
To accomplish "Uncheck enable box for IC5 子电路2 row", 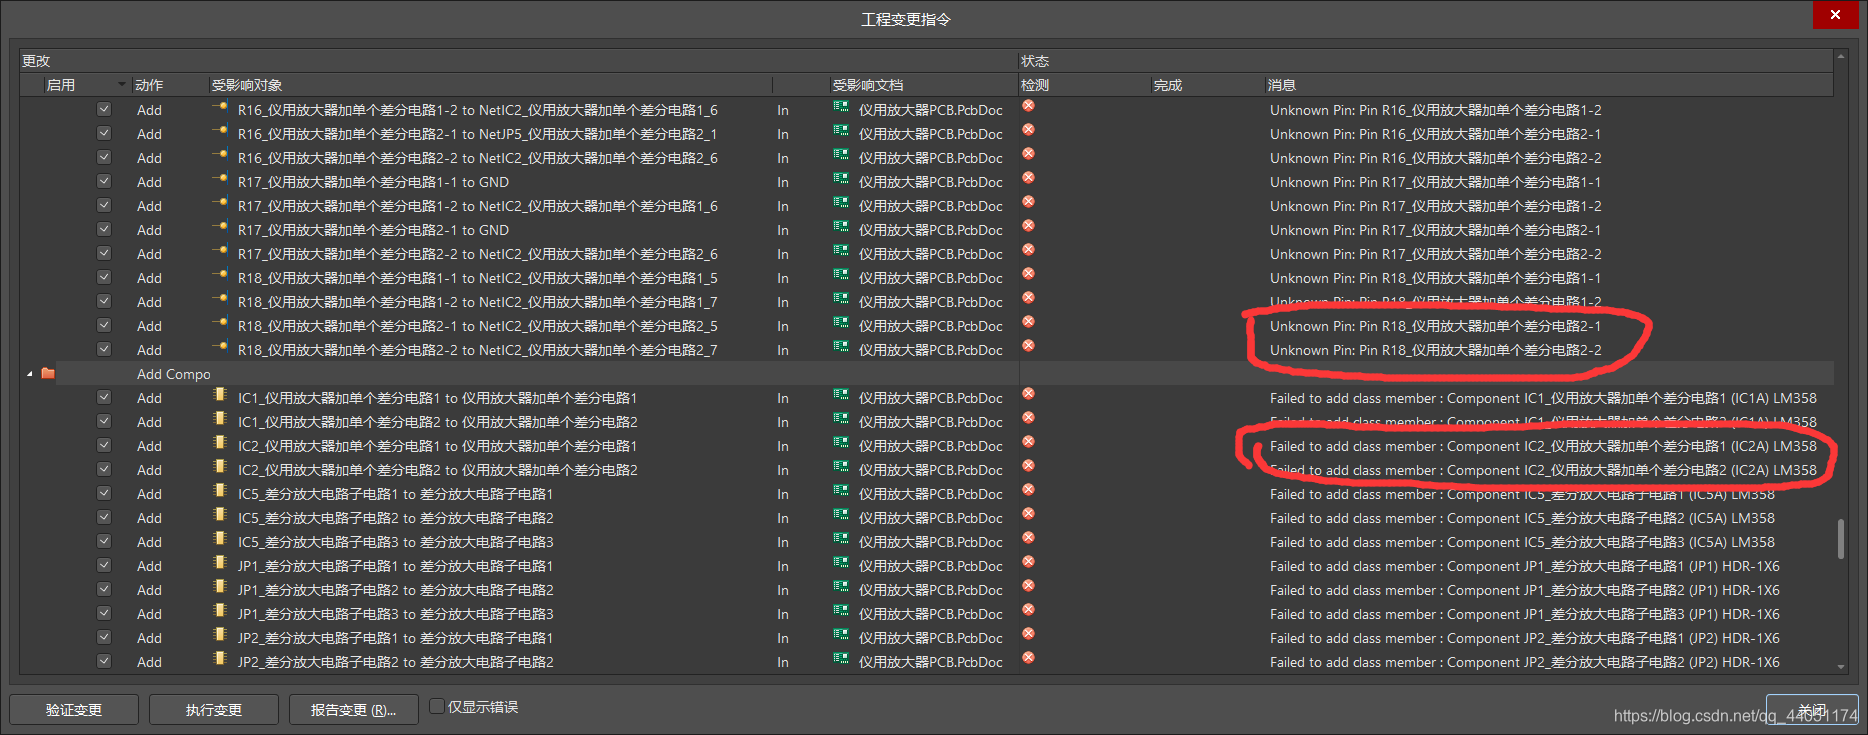I will [x=104, y=517].
